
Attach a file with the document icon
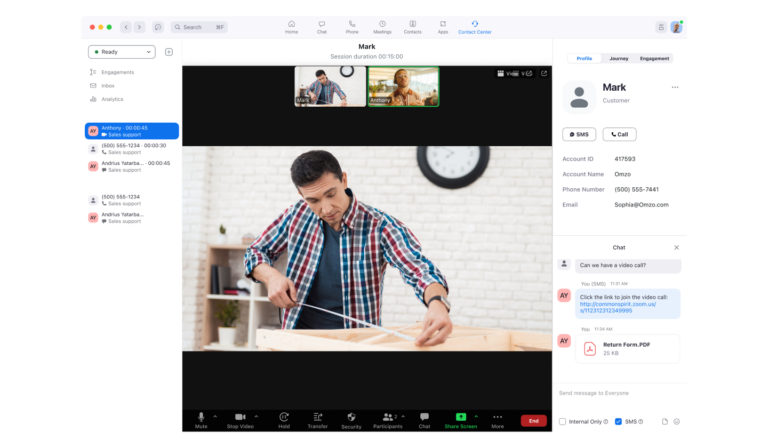point(665,422)
